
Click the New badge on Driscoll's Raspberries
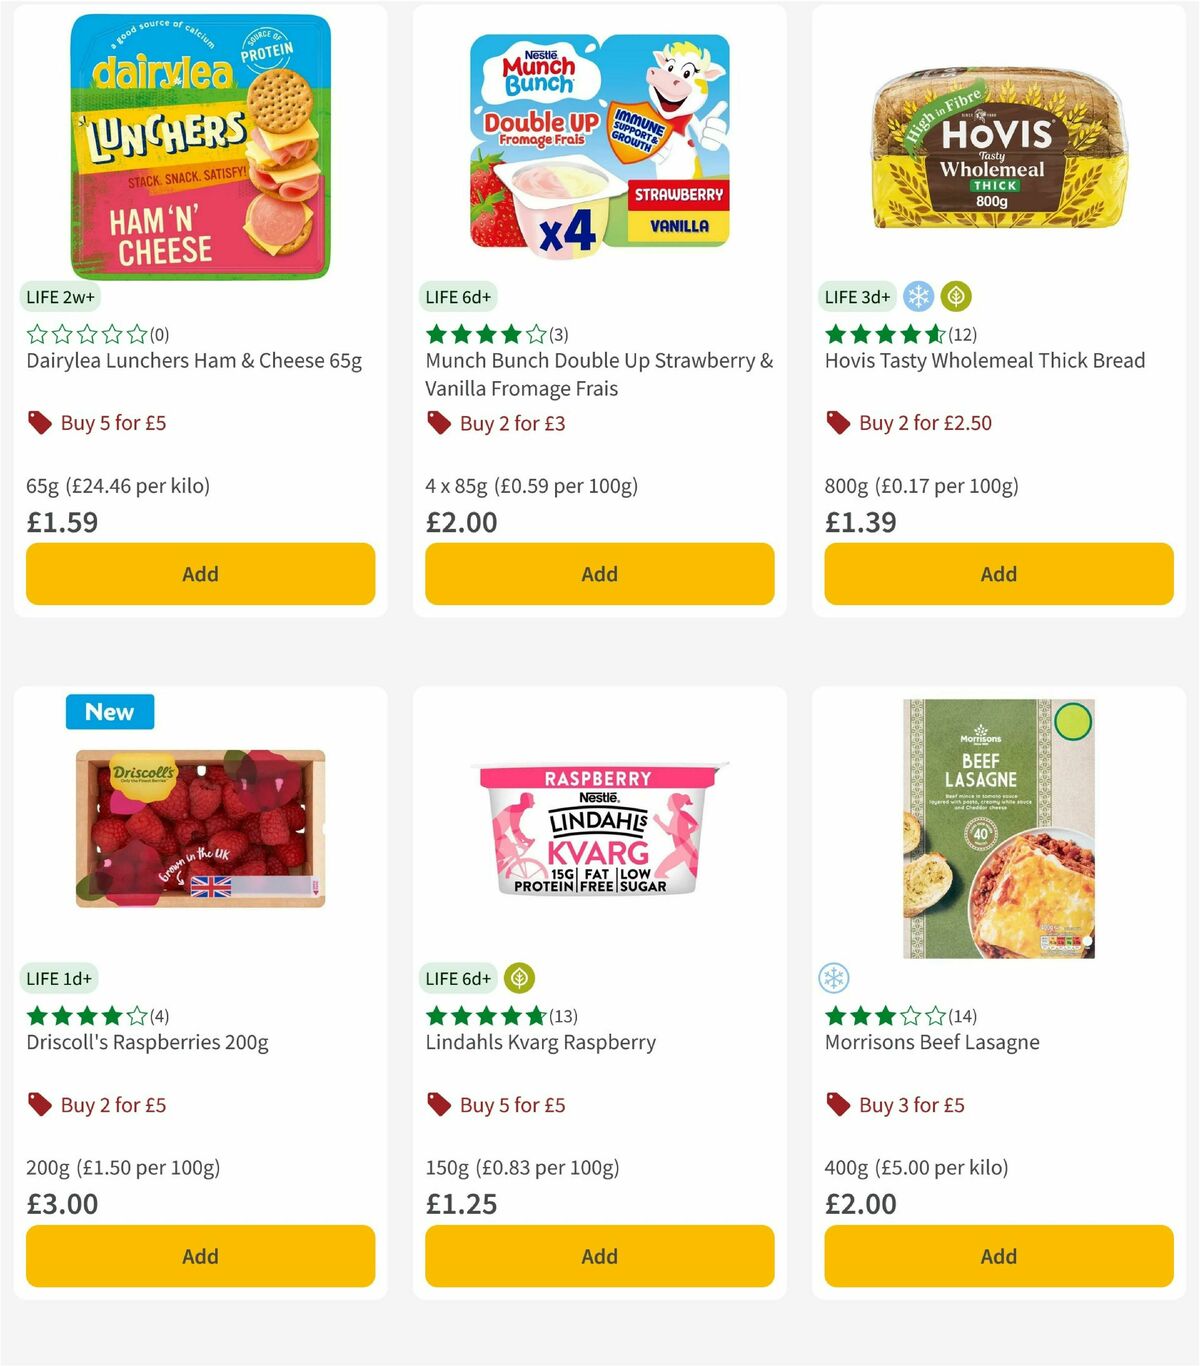coord(110,711)
